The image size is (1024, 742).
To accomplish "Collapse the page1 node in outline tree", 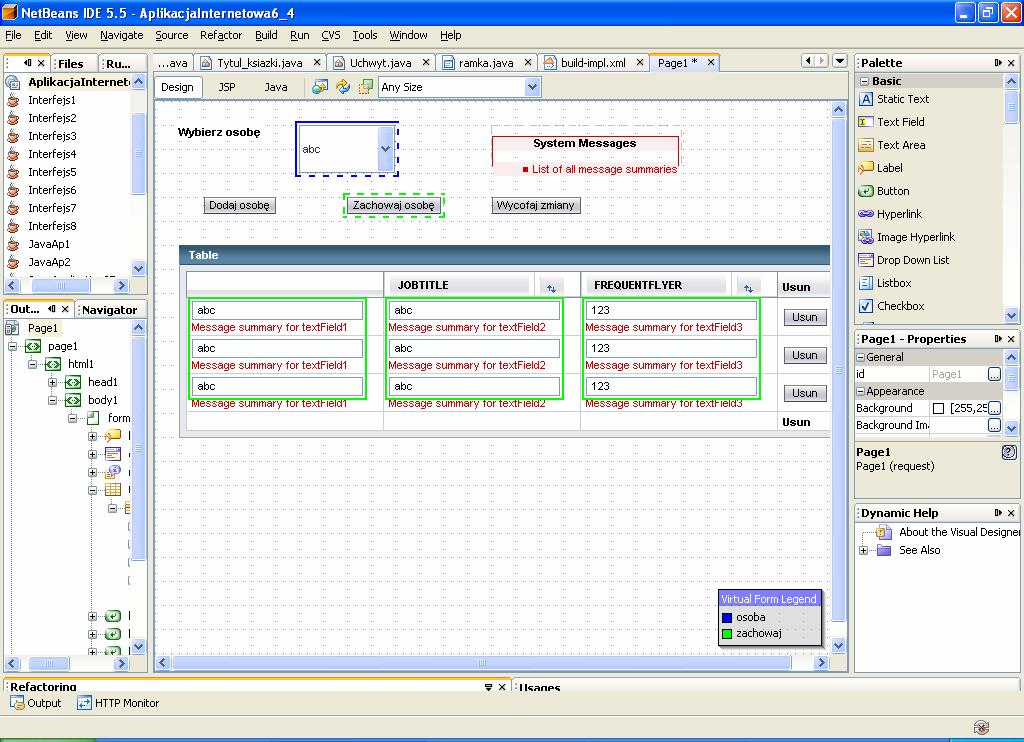I will pos(12,346).
